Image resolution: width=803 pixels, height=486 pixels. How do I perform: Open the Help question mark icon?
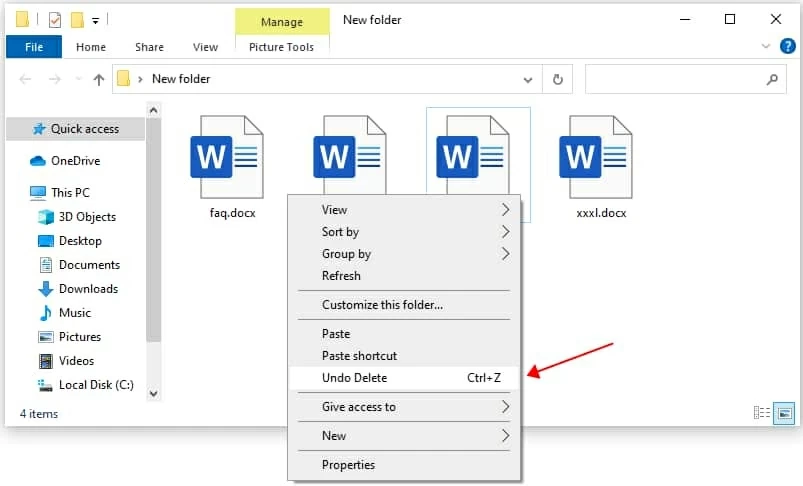(785, 46)
